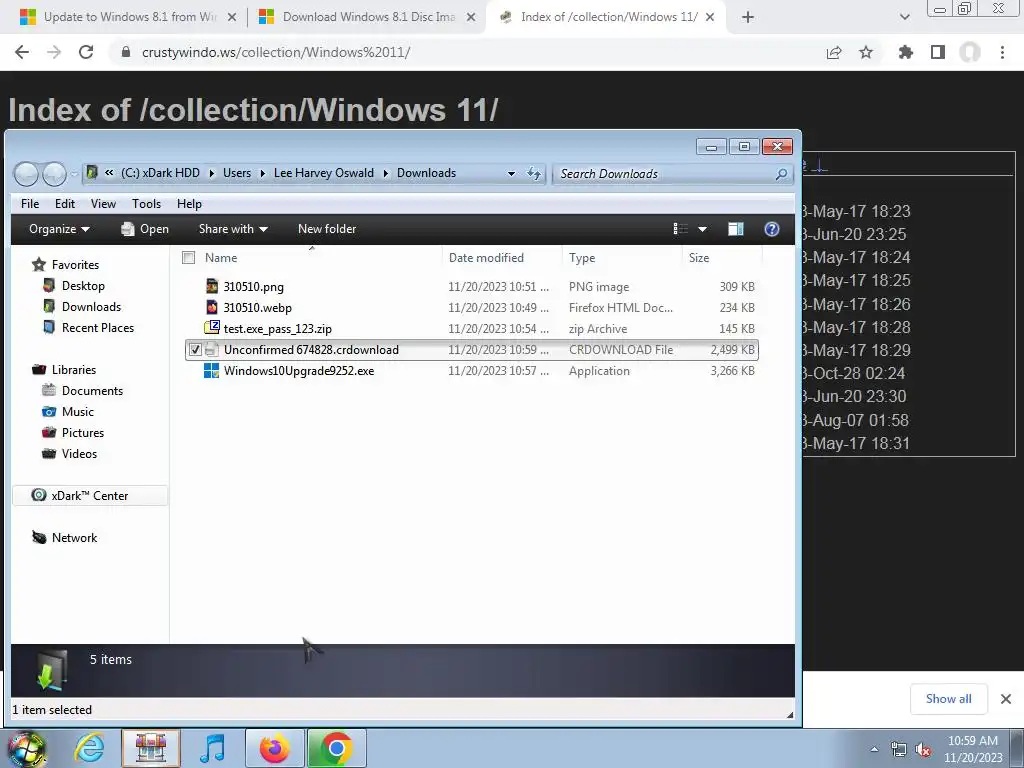Select Network in navigation pane

tap(74, 537)
